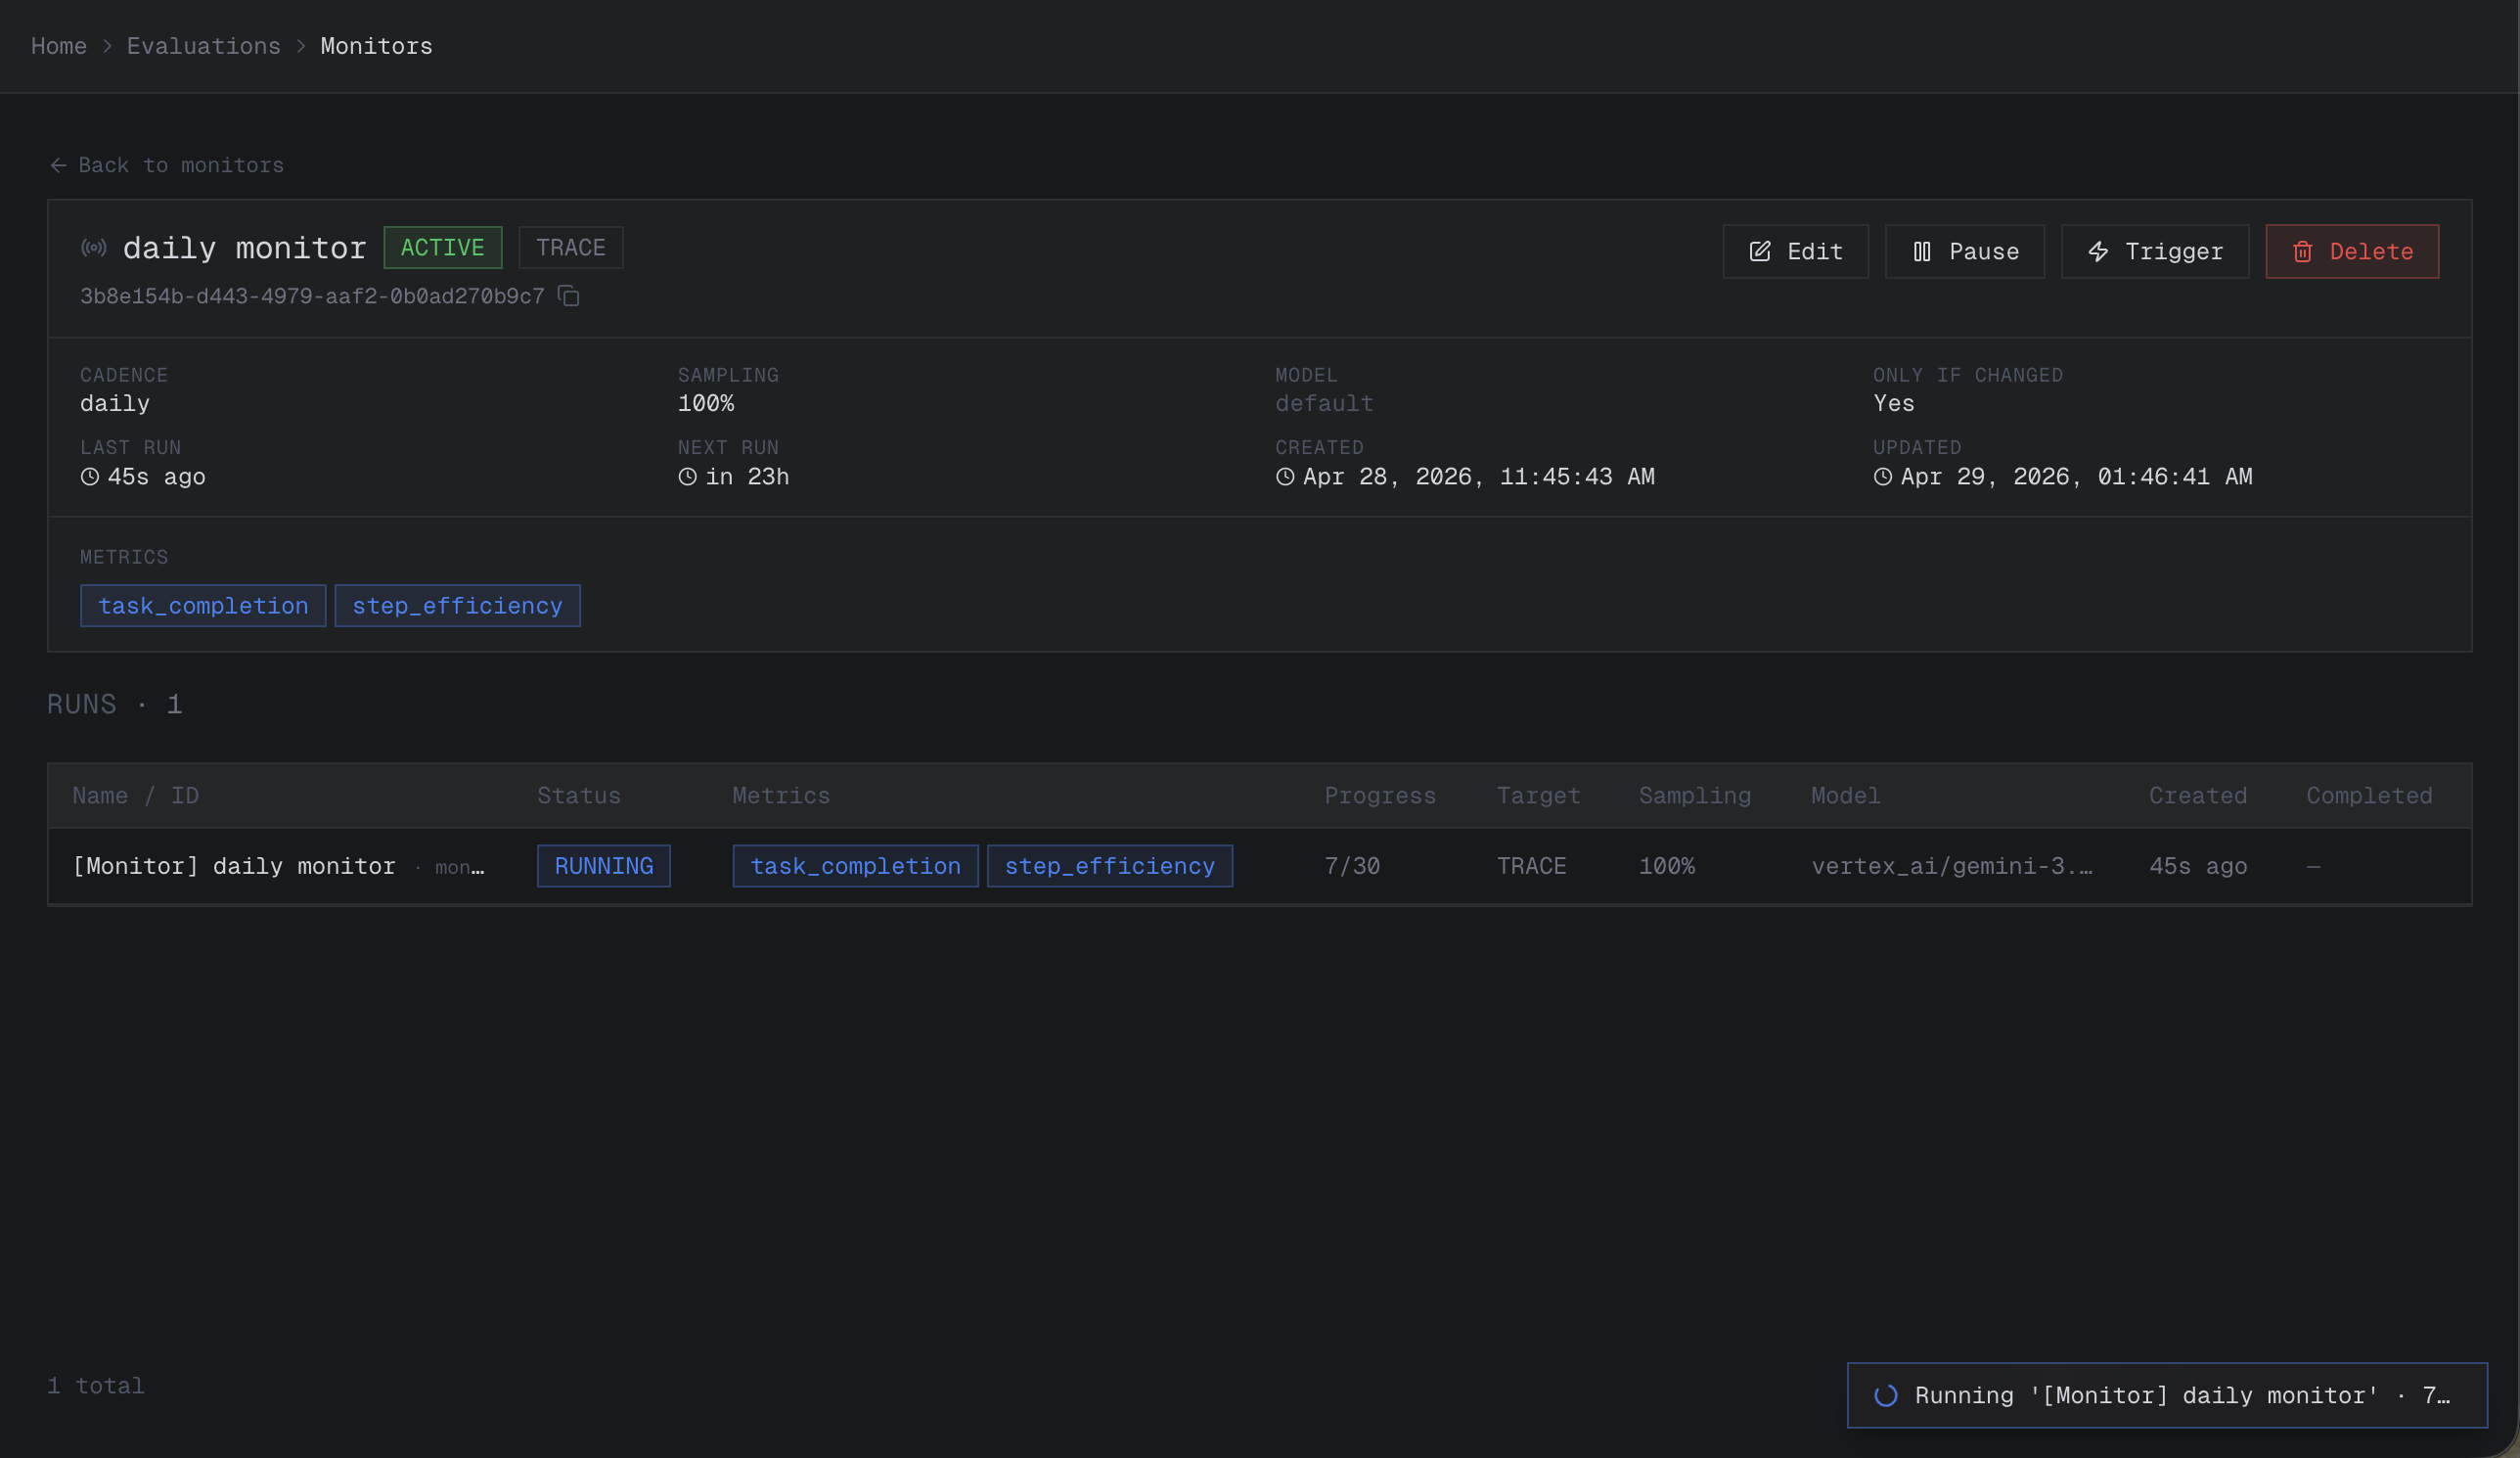Image resolution: width=2520 pixels, height=1458 pixels.
Task: Trigger the monitor now
Action: point(2155,251)
